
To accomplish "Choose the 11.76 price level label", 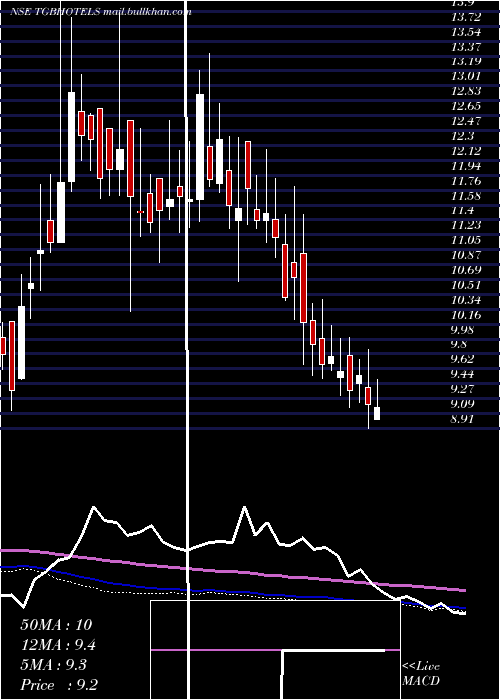I will coord(466,181).
